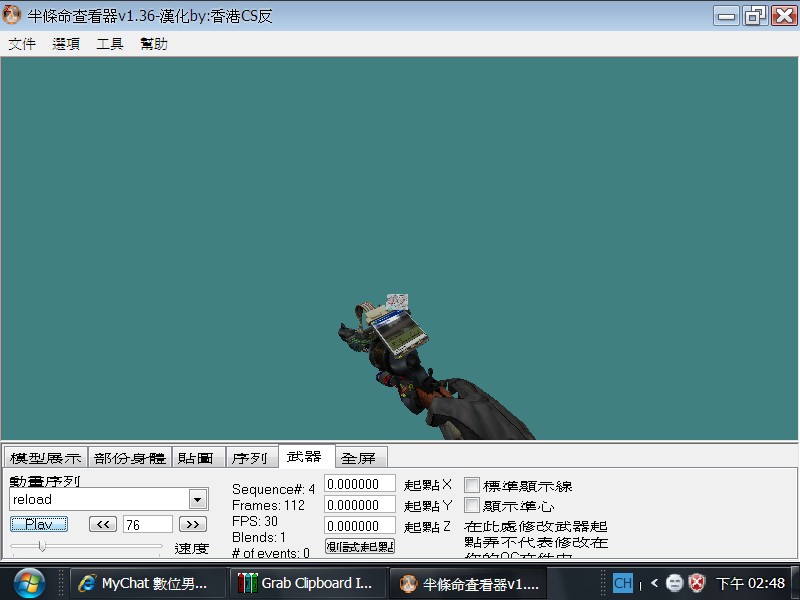Click the 'Sequence#: 4' text
The image size is (800, 600).
click(273, 489)
